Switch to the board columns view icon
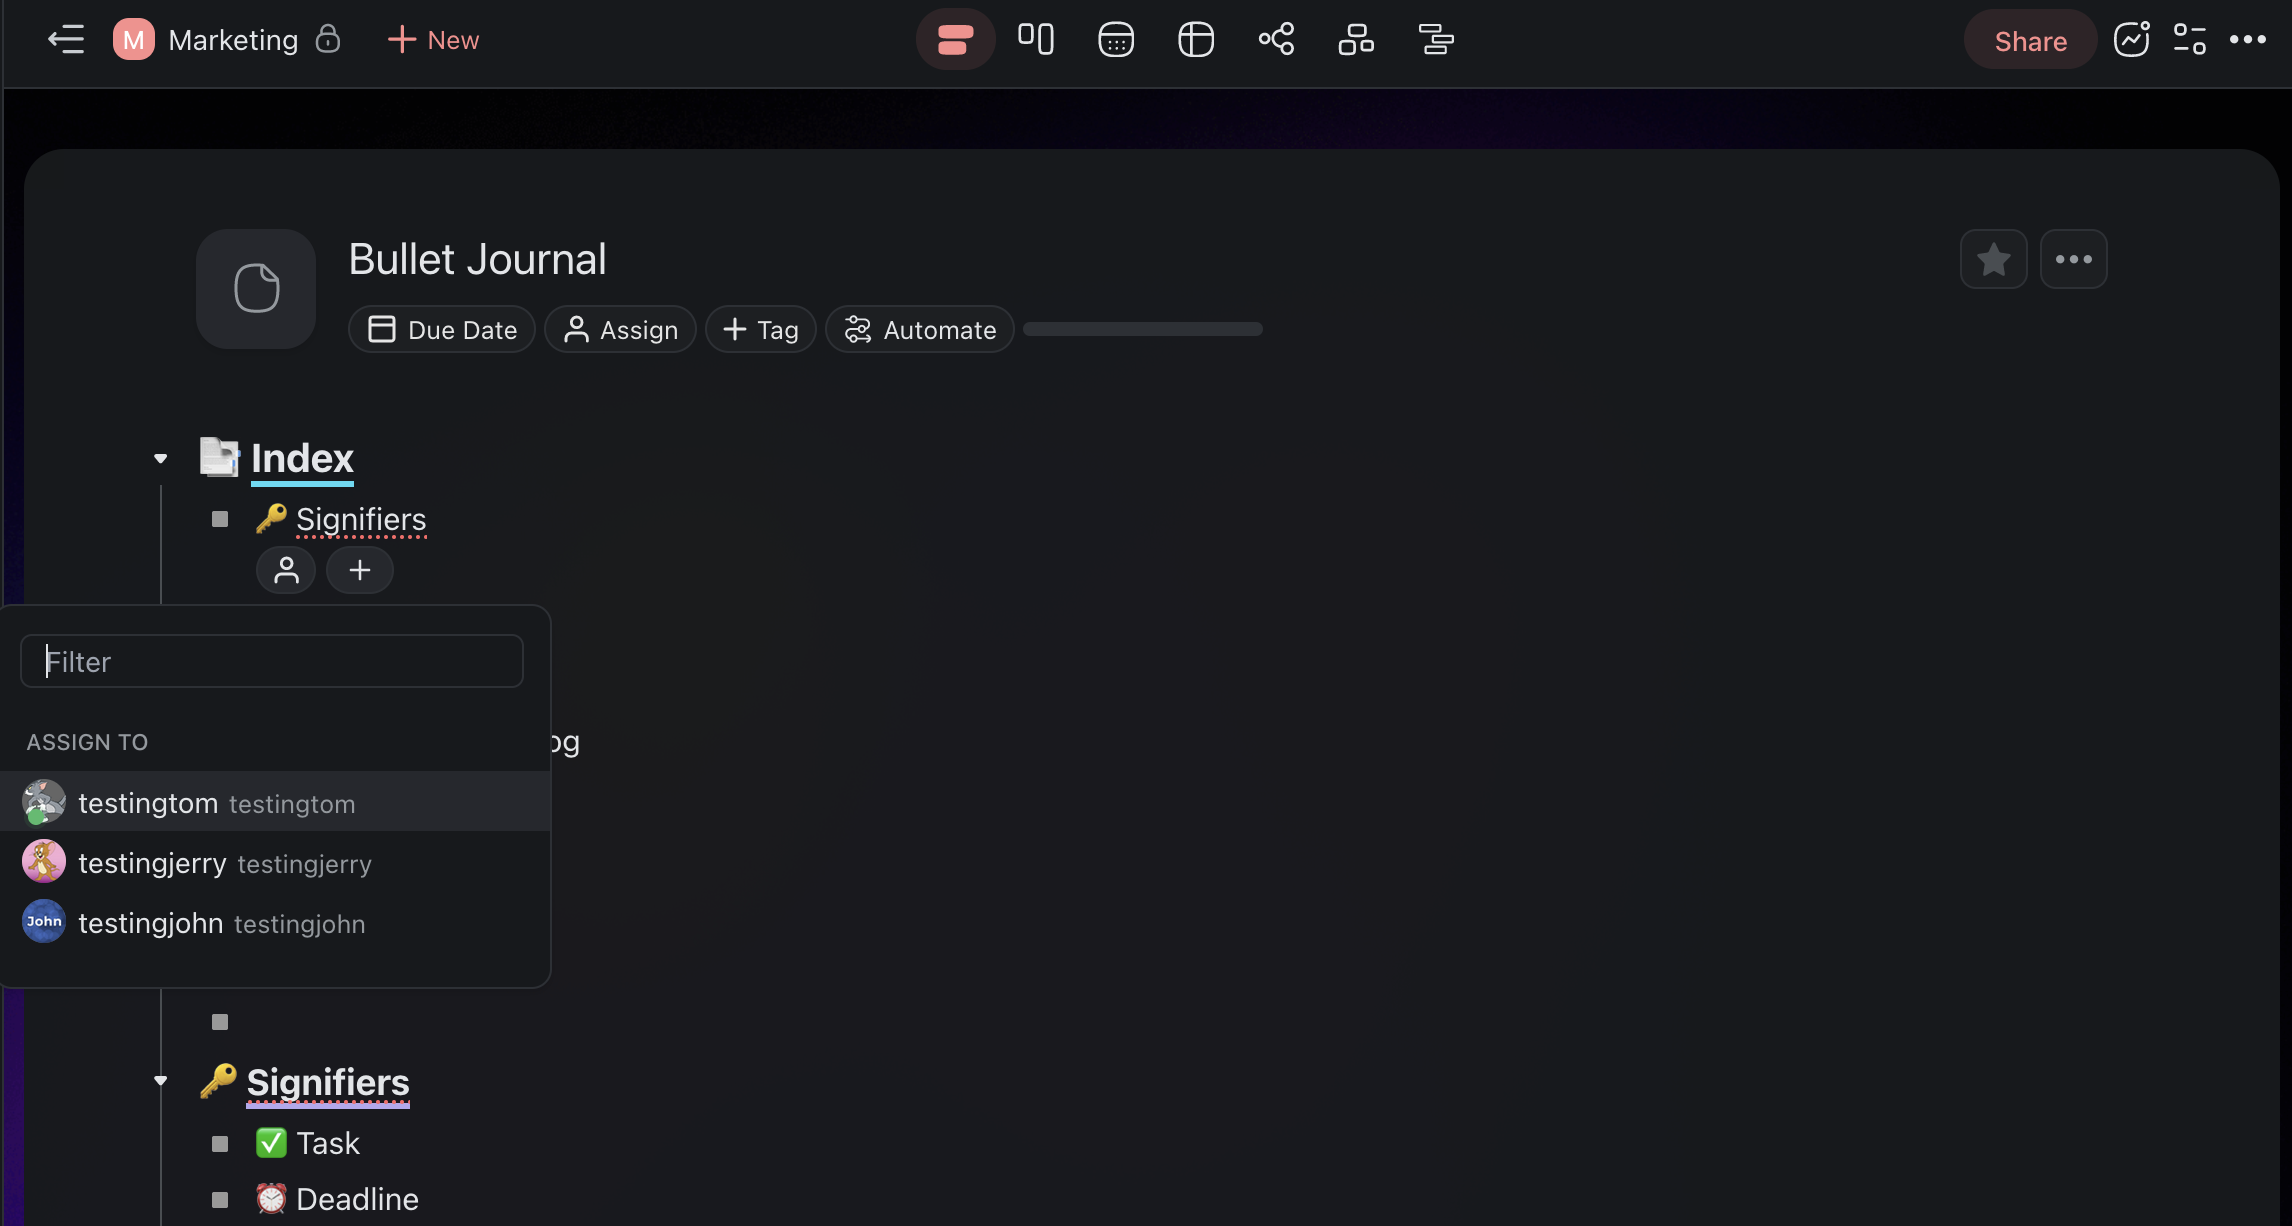Screen dimensions: 2292x1226 click(1036, 40)
